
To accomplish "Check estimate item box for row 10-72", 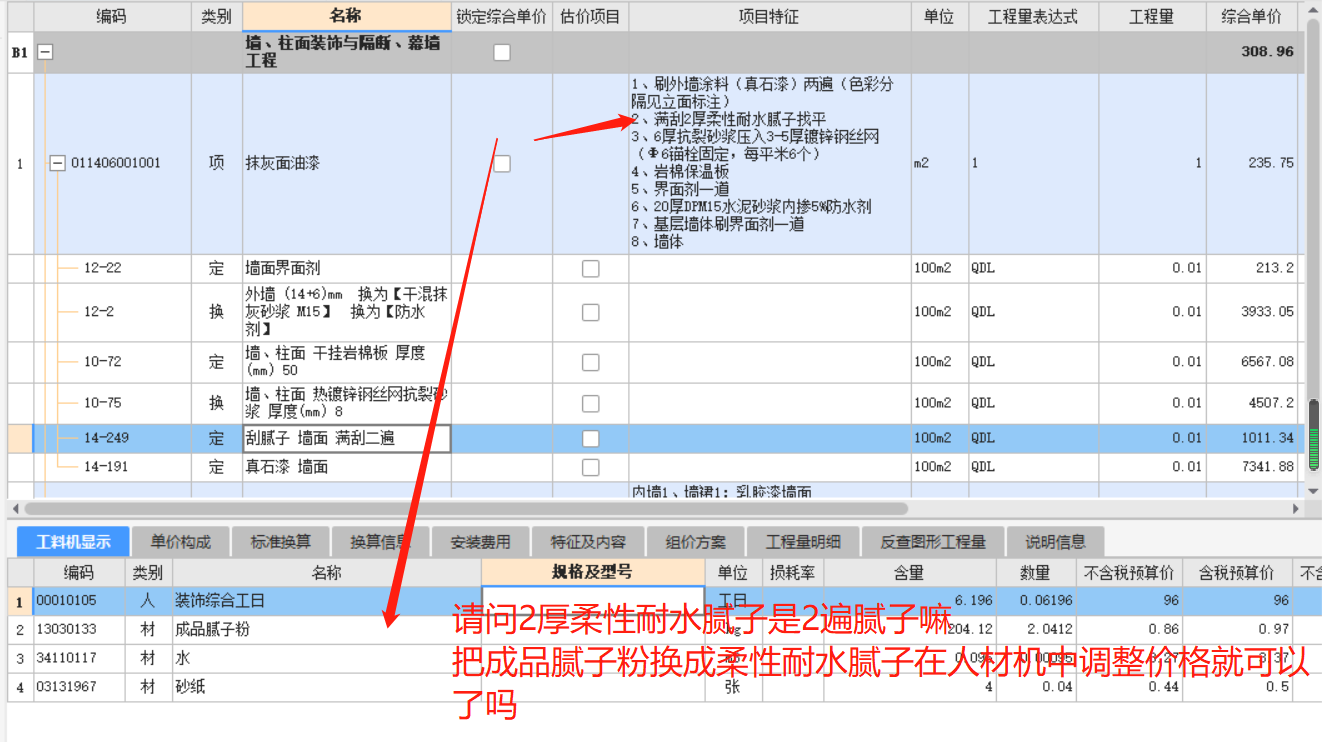I will click(591, 362).
